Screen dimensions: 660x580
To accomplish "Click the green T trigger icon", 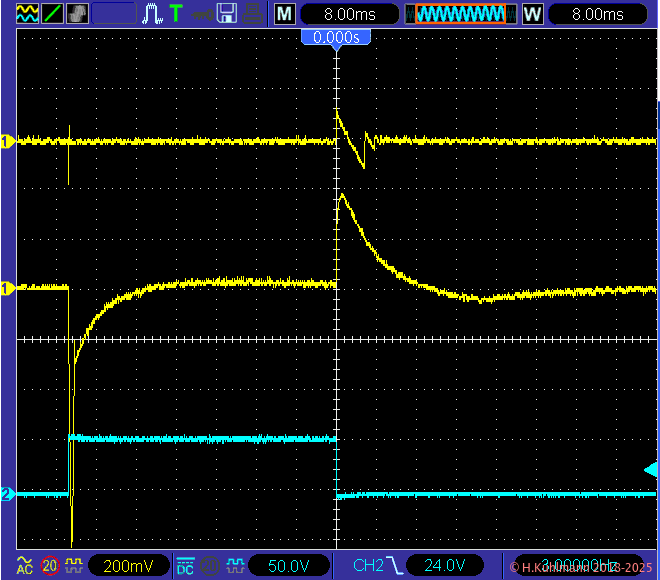I will (x=176, y=14).
